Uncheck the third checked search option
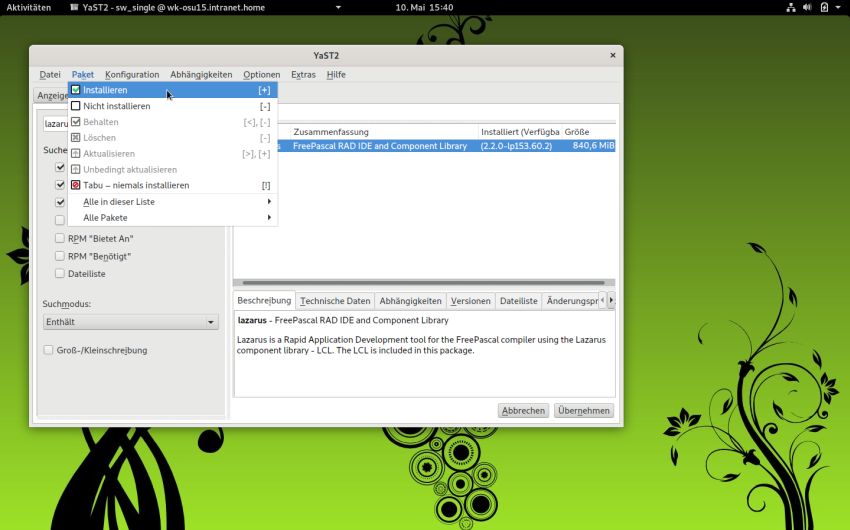Image resolution: width=850 pixels, height=530 pixels. point(60,202)
